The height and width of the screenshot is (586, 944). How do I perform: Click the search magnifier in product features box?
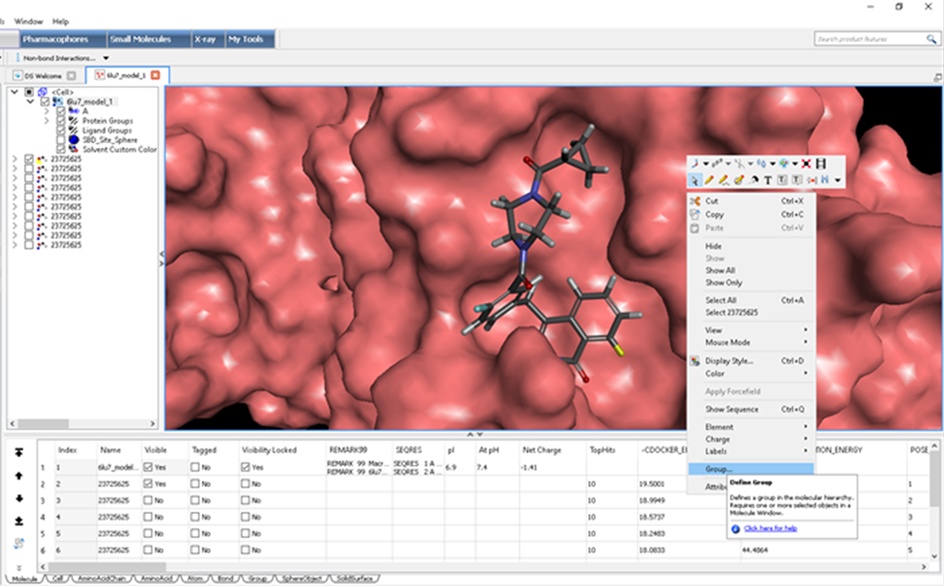point(931,39)
